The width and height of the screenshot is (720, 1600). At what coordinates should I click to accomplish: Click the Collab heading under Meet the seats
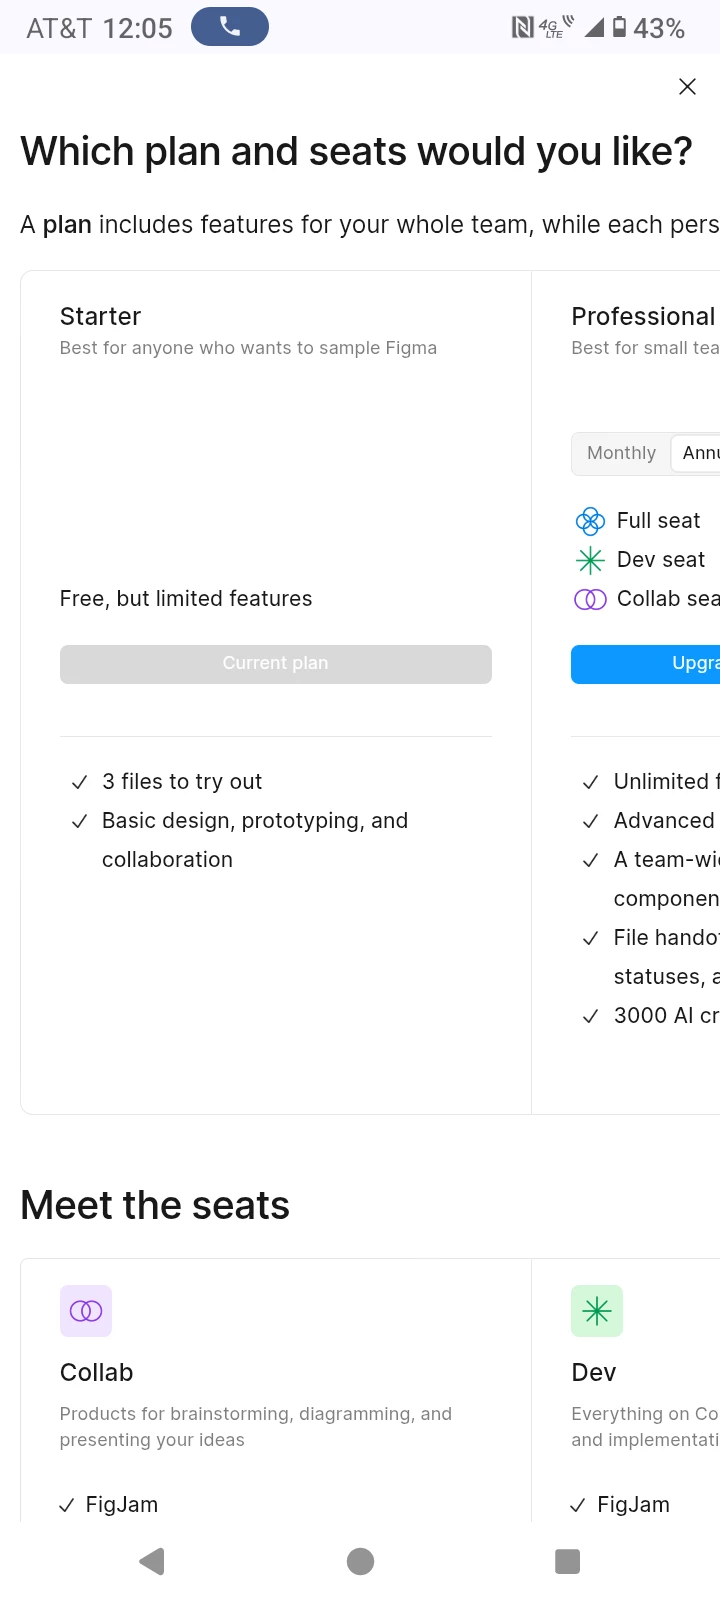coord(96,1373)
